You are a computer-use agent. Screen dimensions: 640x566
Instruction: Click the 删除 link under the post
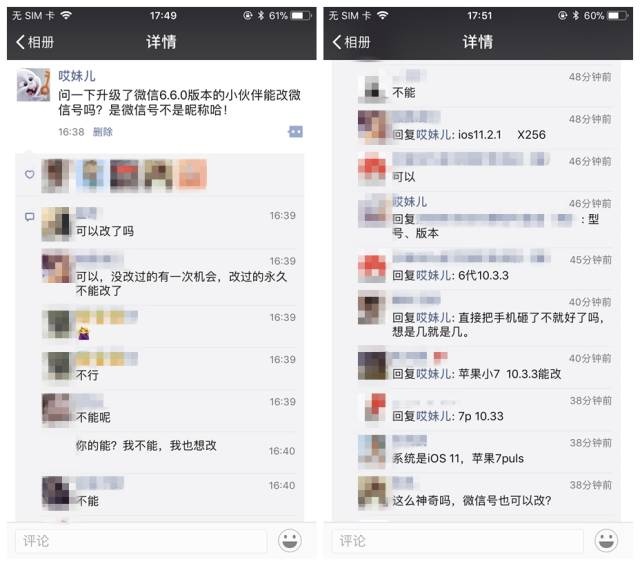[102, 132]
